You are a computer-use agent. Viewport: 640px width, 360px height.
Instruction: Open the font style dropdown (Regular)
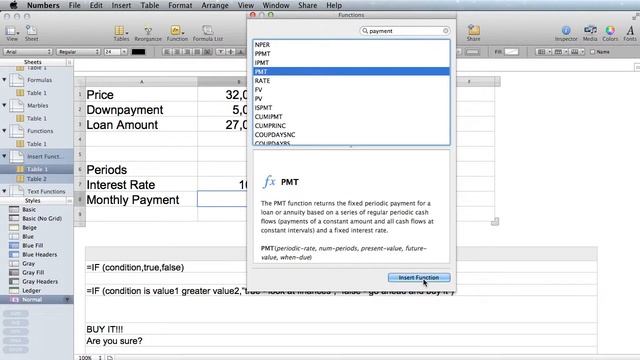pos(78,52)
